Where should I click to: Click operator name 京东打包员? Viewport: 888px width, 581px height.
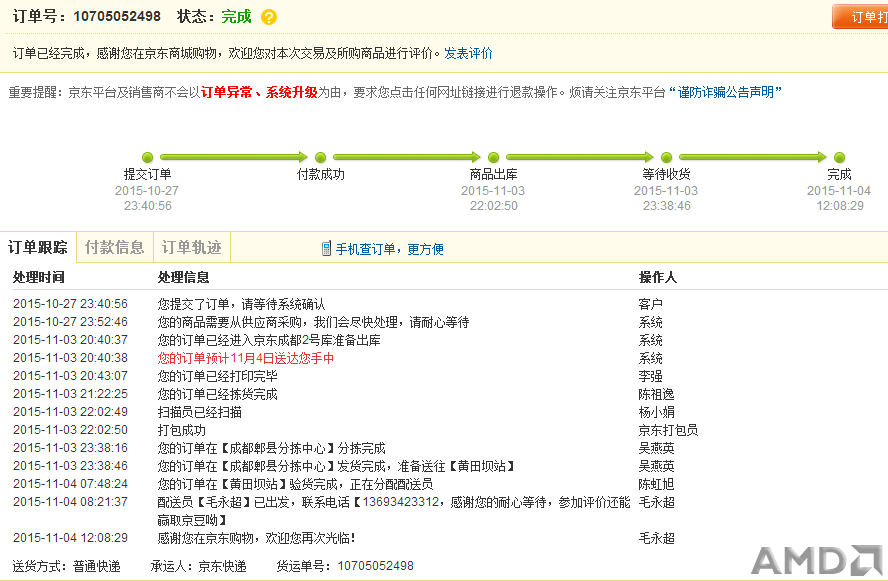668,430
